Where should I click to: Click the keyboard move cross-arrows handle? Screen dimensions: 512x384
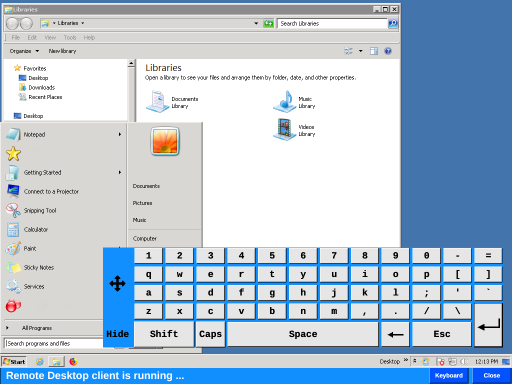(x=118, y=284)
